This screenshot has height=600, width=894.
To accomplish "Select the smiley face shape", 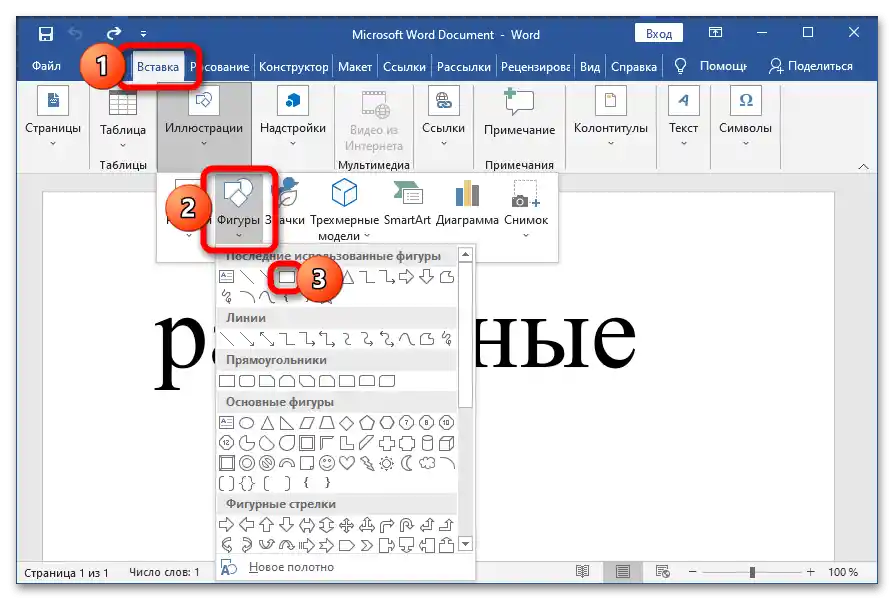I will pos(327,463).
